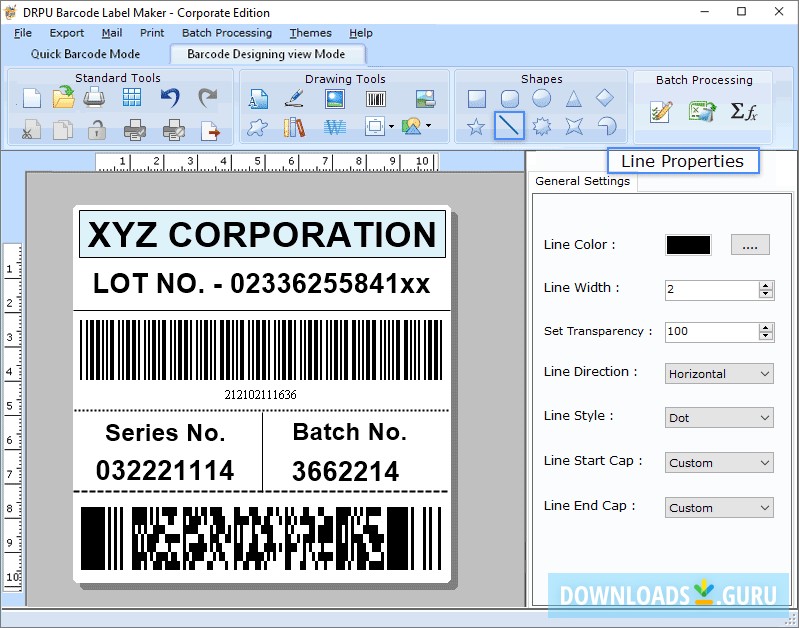Insert a barcode with the barcode tool
Viewport: 799px width, 628px height.
coord(376,98)
